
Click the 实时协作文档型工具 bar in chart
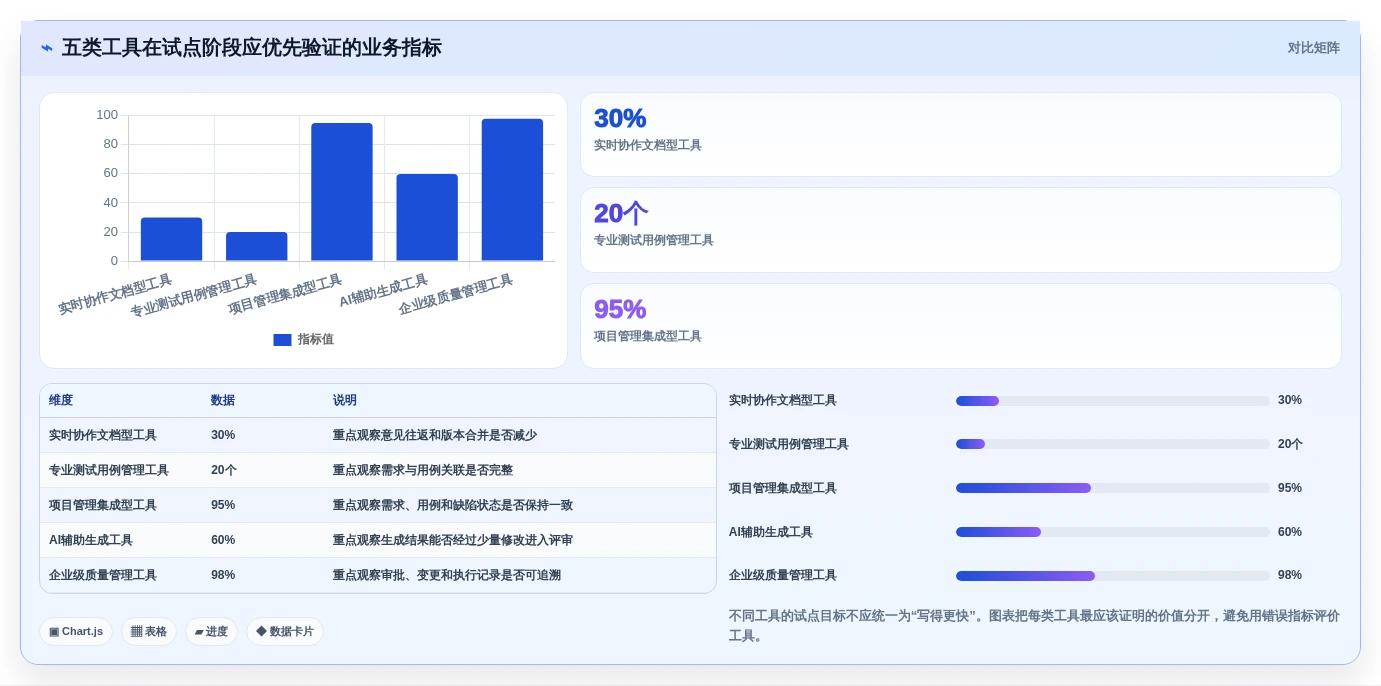[171, 240]
